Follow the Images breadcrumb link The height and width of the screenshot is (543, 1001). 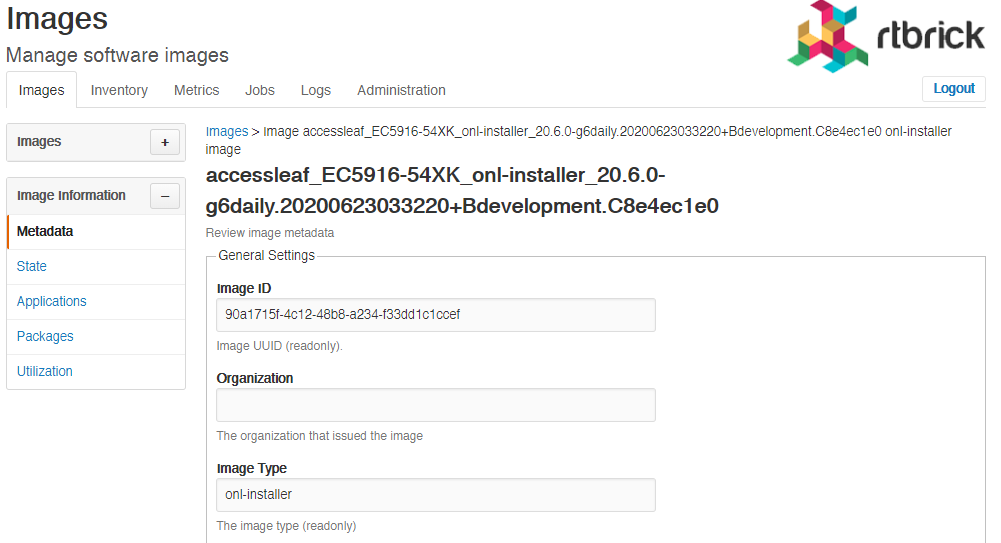[x=227, y=131]
